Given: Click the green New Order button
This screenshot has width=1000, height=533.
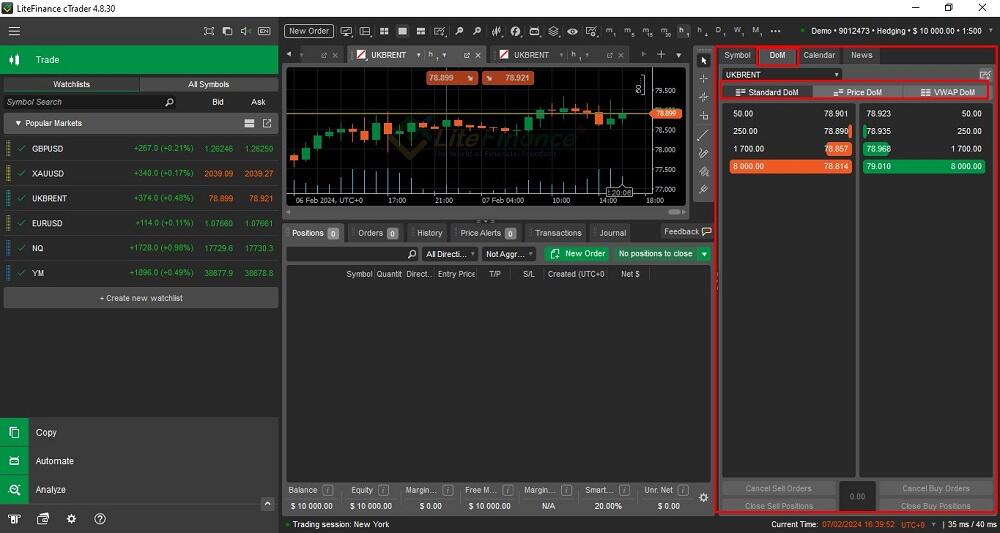Looking at the screenshot, I should [577, 254].
